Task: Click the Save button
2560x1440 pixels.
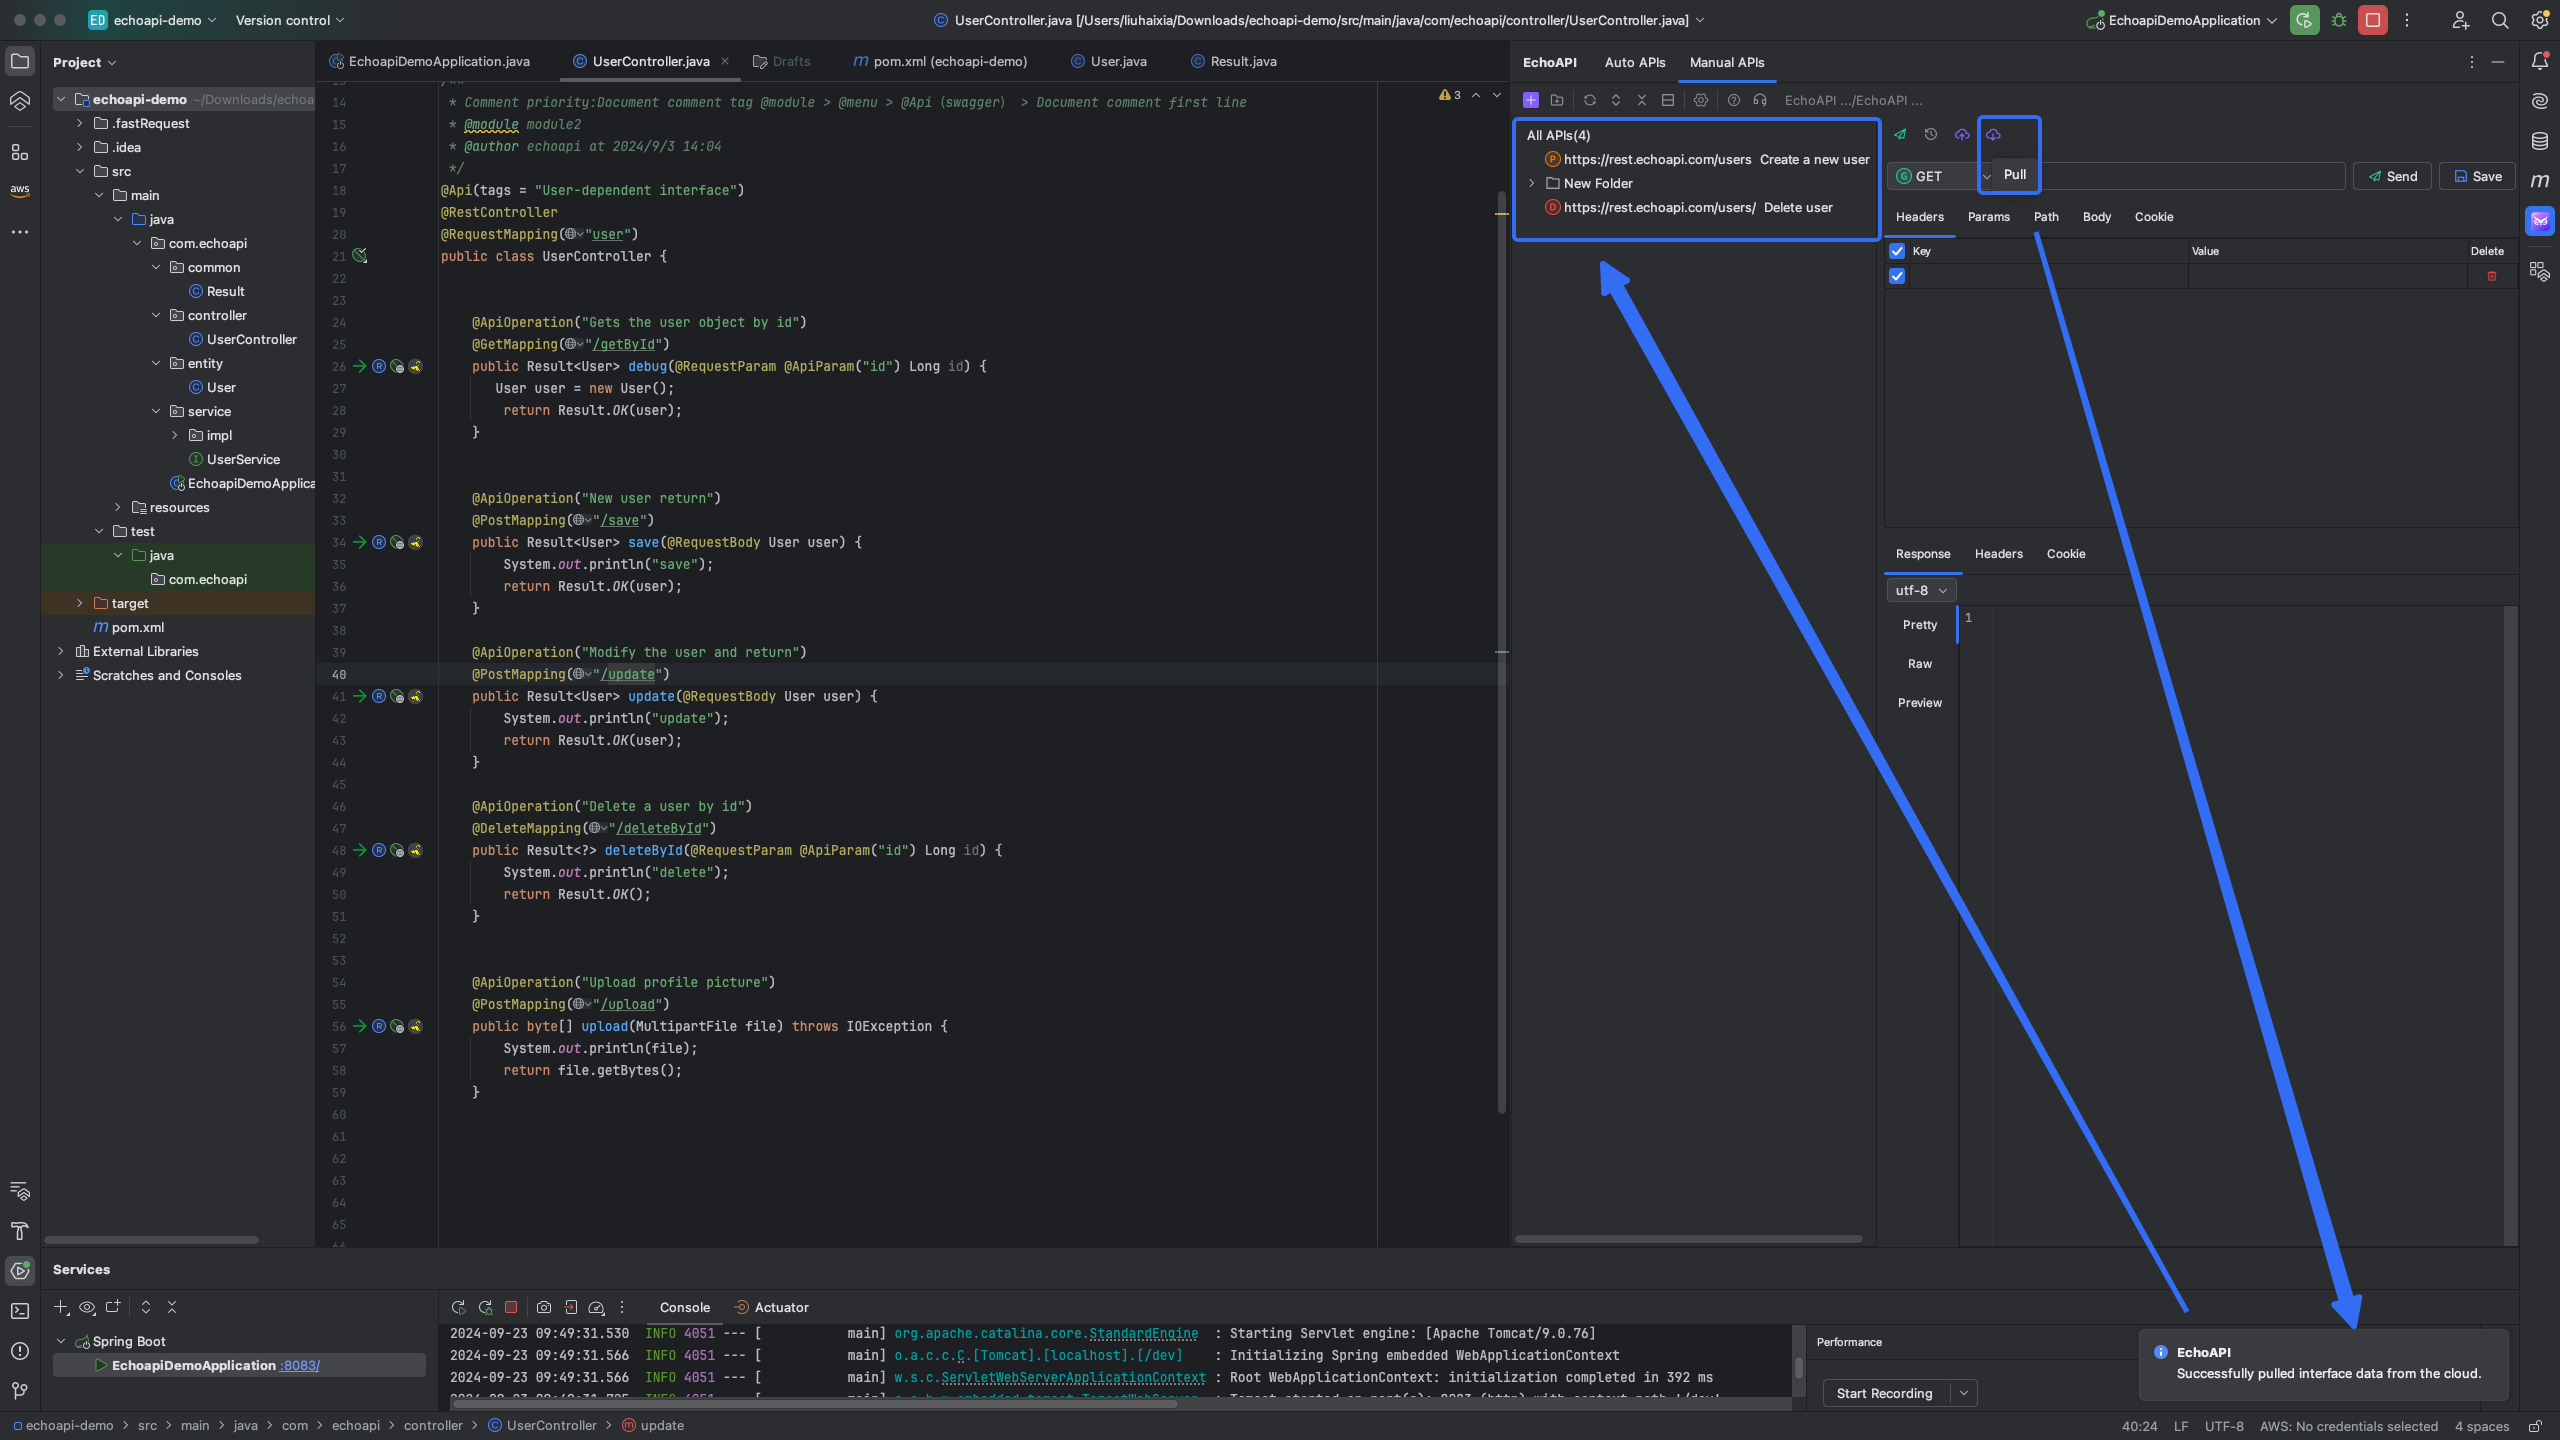Action: [x=2477, y=176]
